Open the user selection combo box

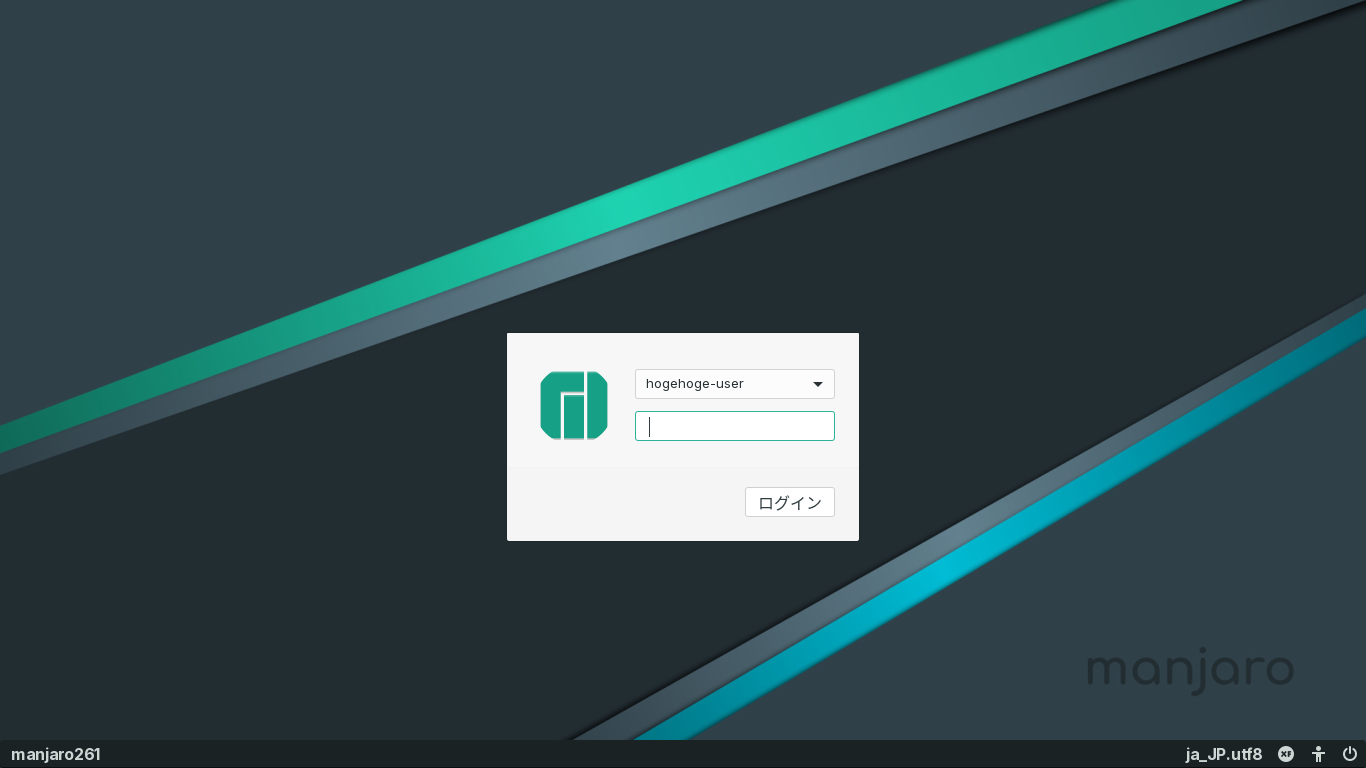pyautogui.click(x=735, y=384)
